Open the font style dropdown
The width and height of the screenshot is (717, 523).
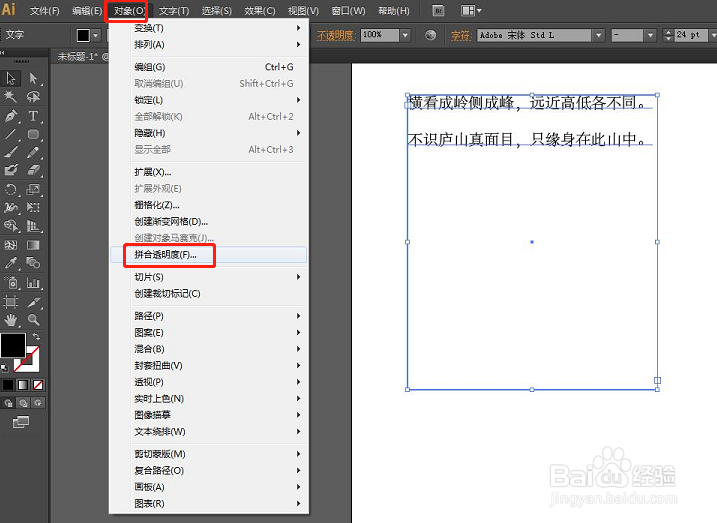650,35
